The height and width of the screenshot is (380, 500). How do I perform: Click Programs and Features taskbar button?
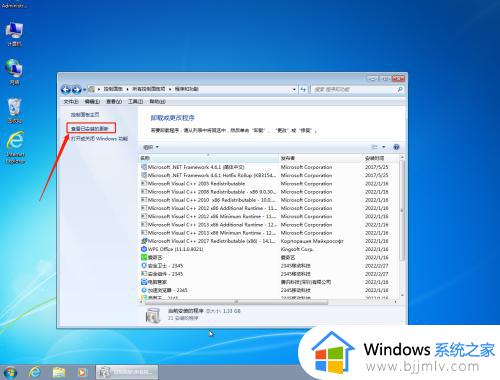click(127, 372)
